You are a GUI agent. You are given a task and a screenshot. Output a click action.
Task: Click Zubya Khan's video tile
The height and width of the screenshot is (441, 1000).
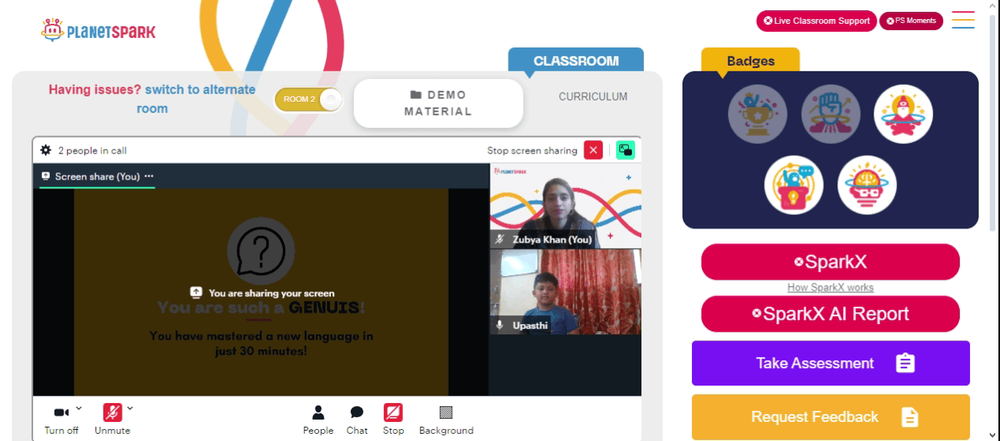pos(566,206)
